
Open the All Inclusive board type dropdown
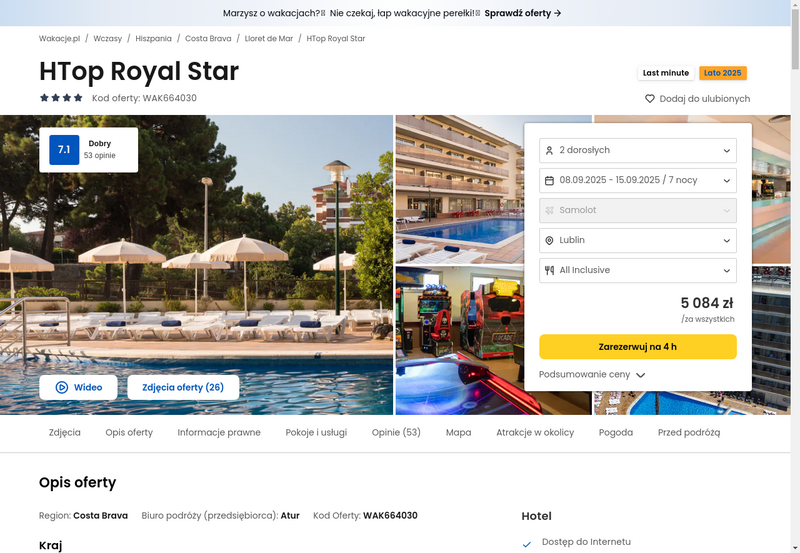[638, 270]
